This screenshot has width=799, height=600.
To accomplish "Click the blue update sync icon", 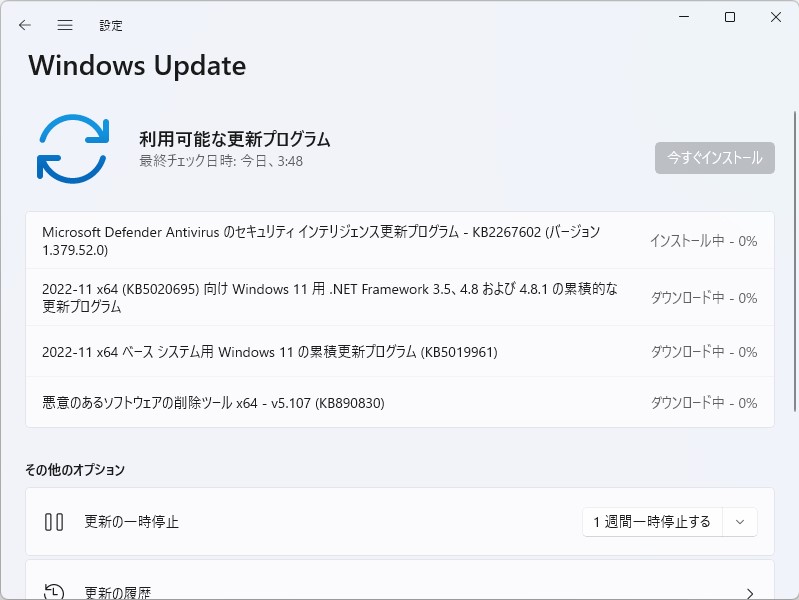I will coord(73,149).
